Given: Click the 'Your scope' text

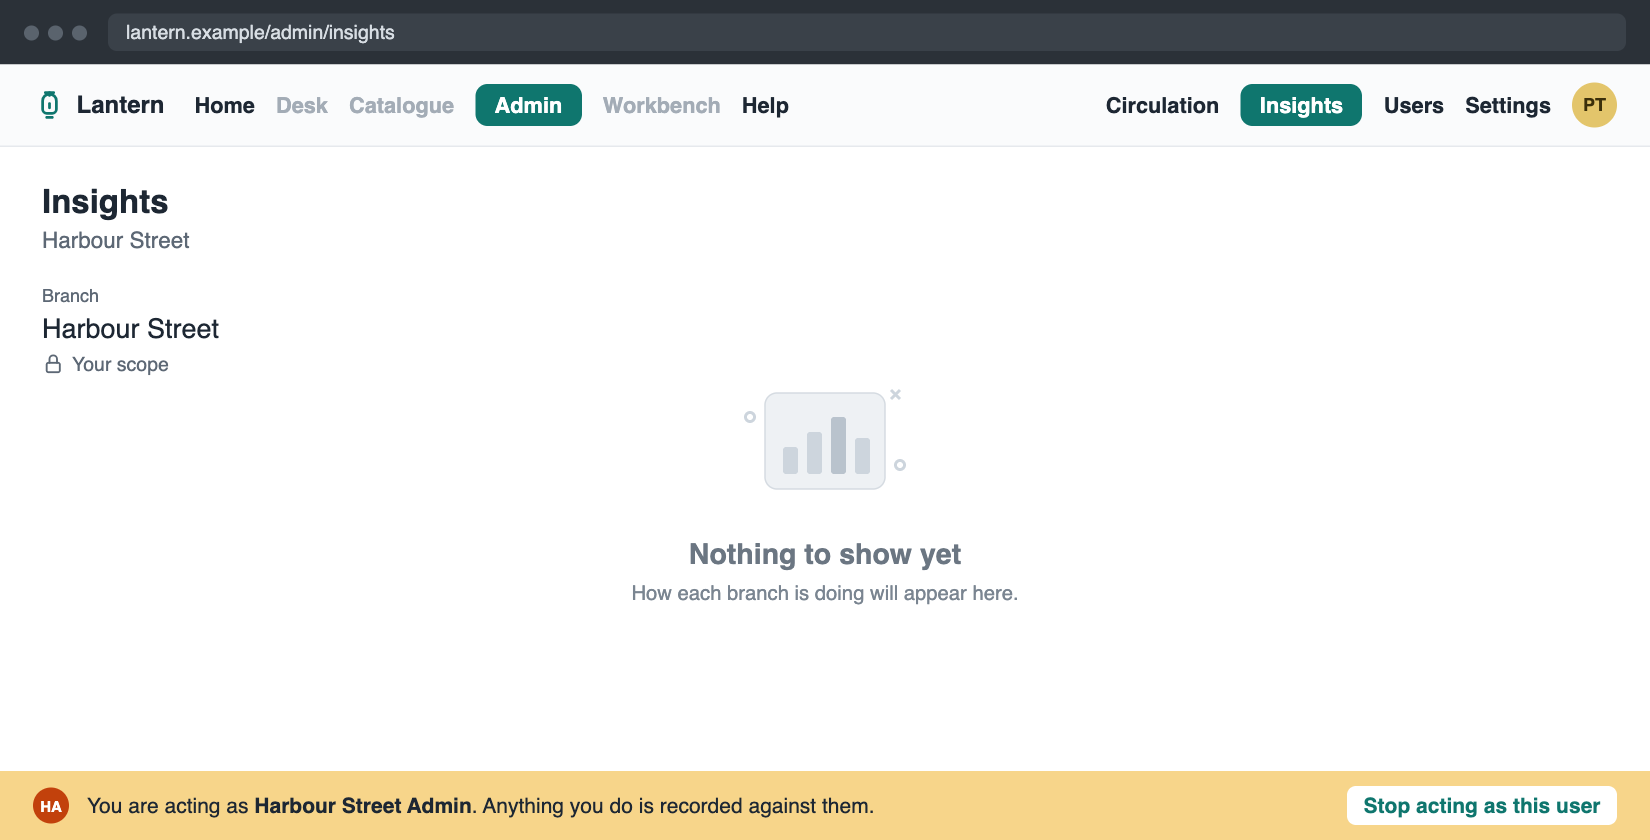Looking at the screenshot, I should [x=120, y=365].
